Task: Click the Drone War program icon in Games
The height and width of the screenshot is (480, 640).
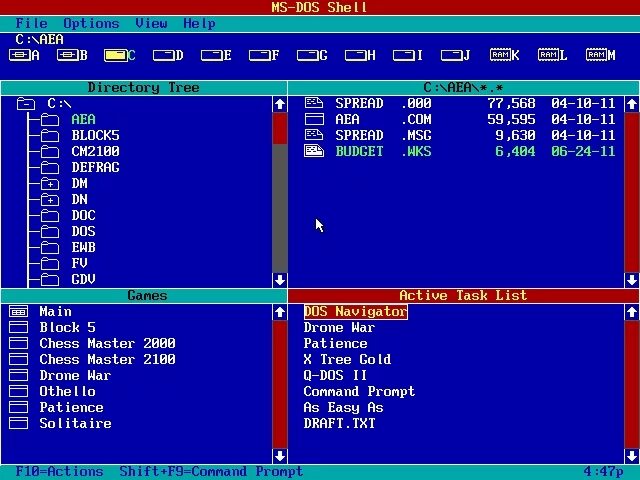Action: point(18,376)
